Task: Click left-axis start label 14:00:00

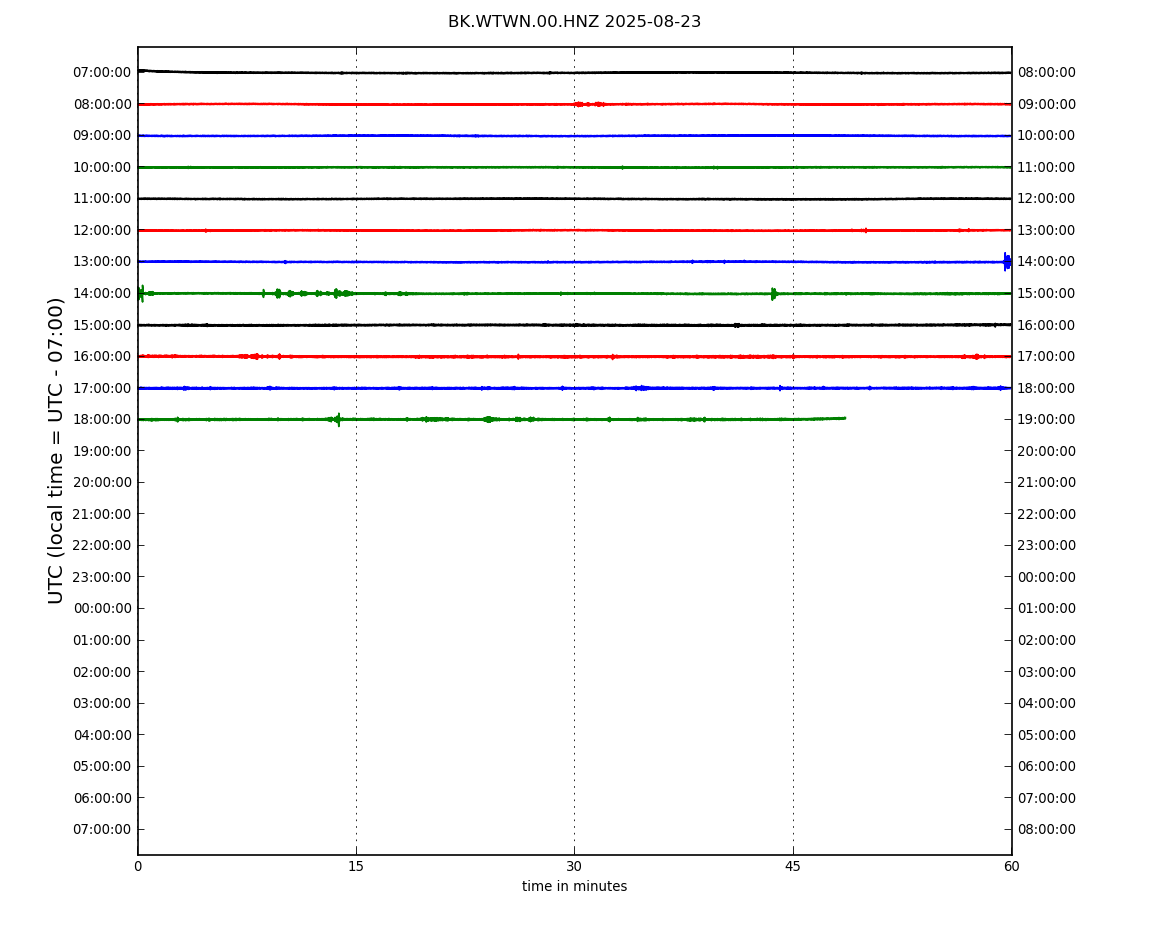Action: (x=103, y=293)
